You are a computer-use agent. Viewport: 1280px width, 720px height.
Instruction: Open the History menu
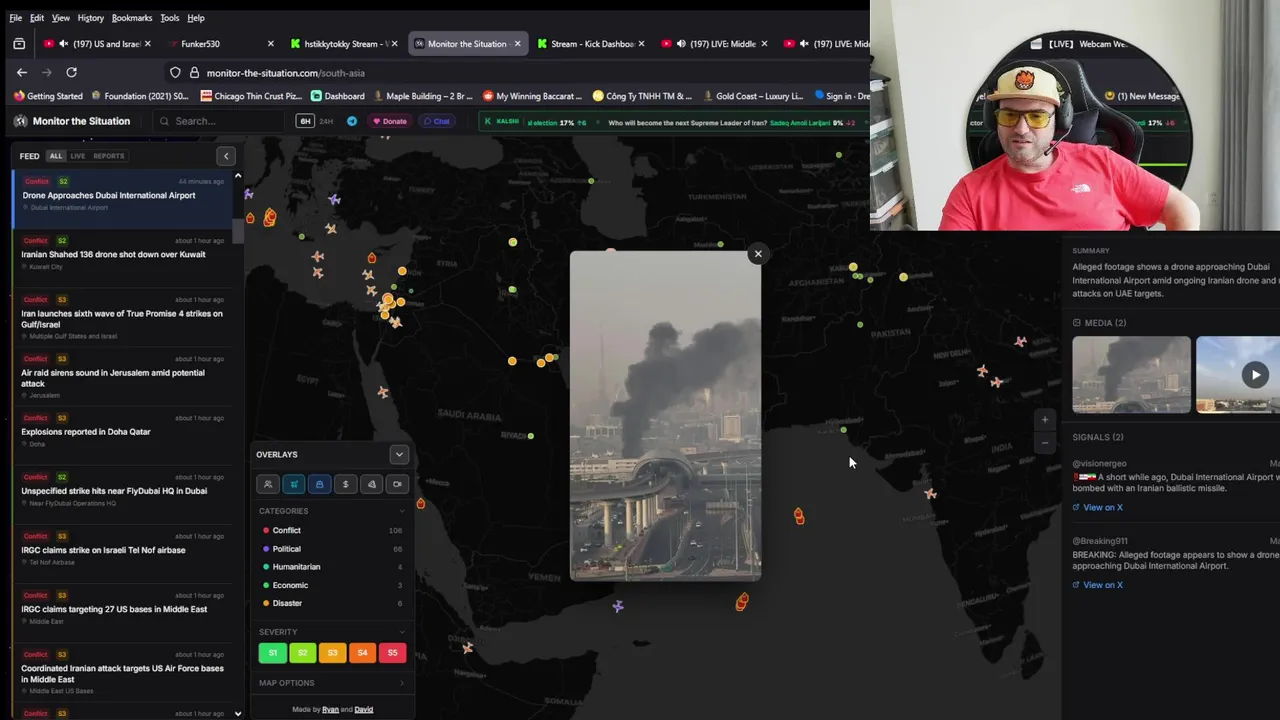[90, 18]
